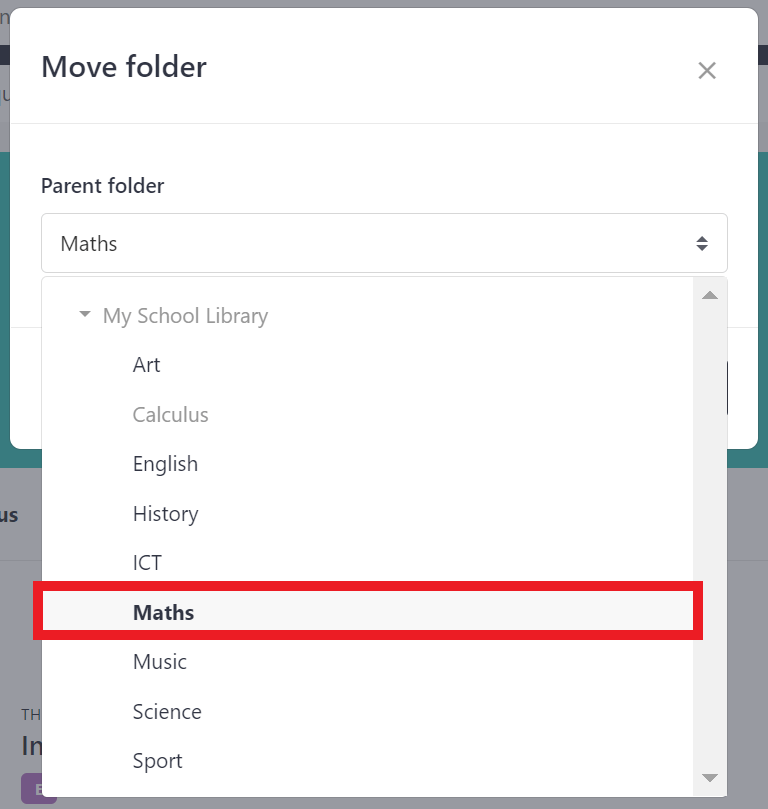The height and width of the screenshot is (809, 768).
Task: Select the Sport folder
Action: [157, 760]
